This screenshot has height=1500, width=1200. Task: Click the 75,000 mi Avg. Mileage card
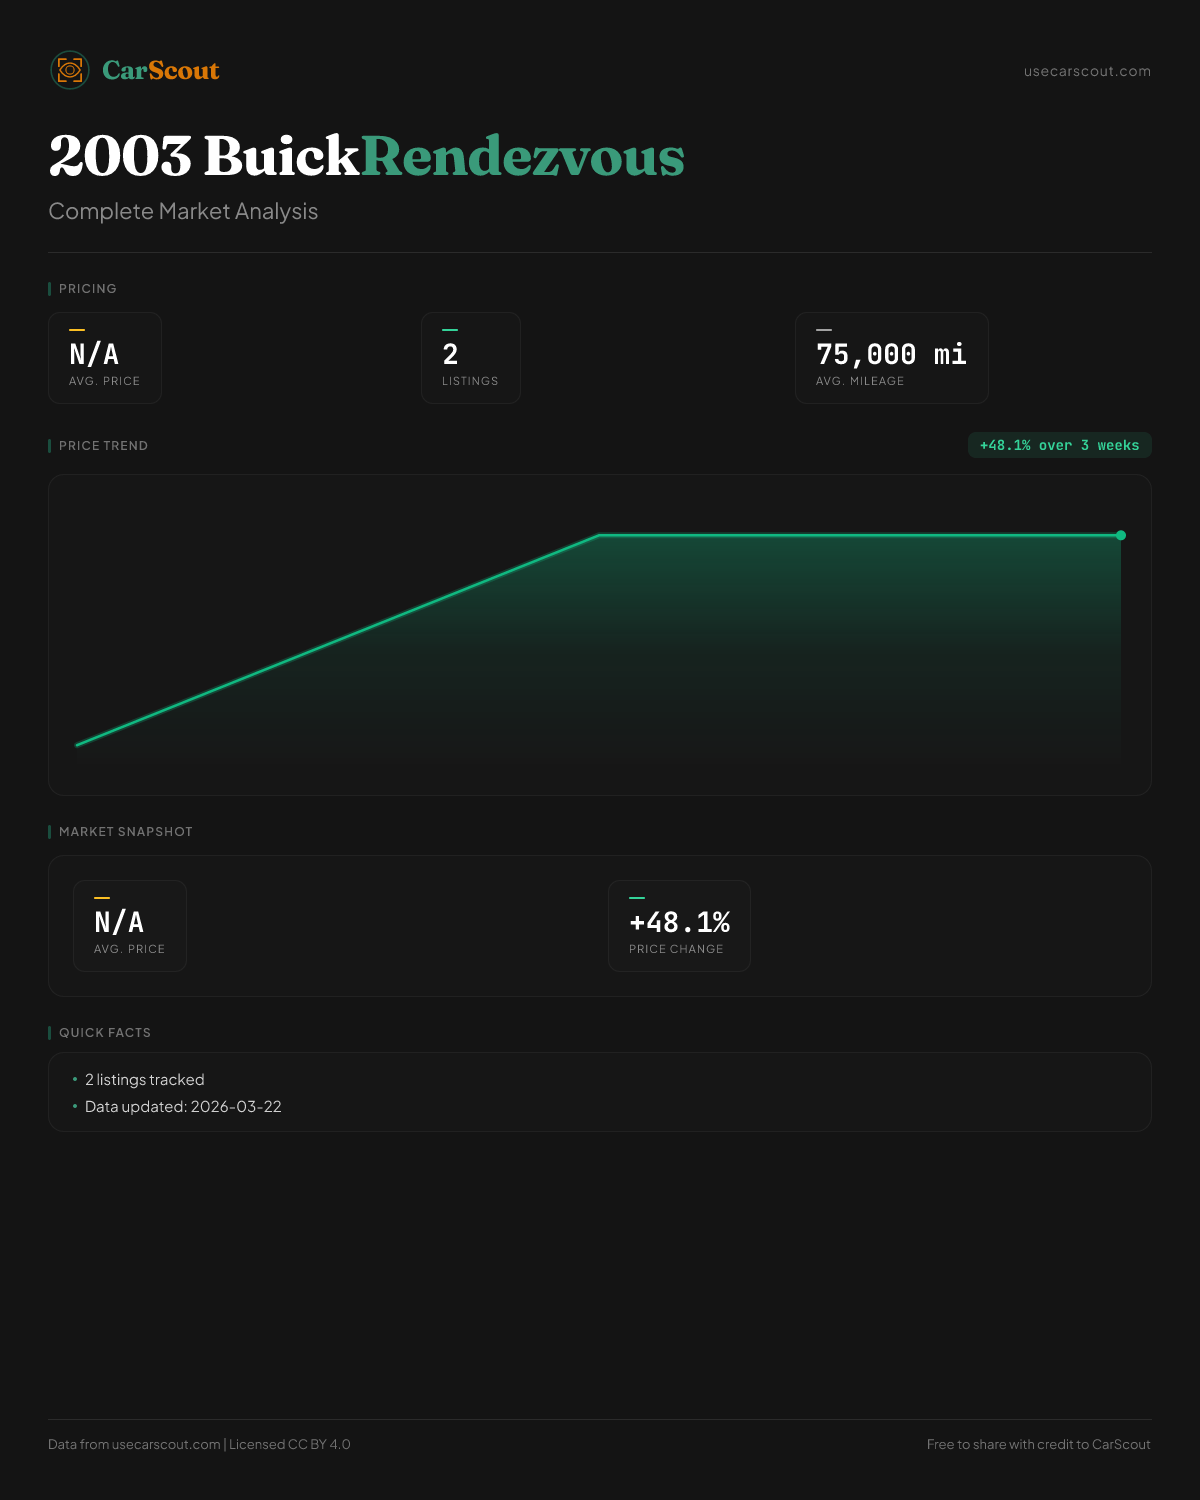[891, 358]
